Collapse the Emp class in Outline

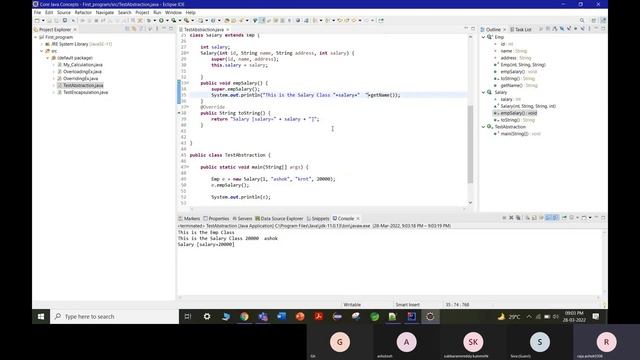point(484,37)
